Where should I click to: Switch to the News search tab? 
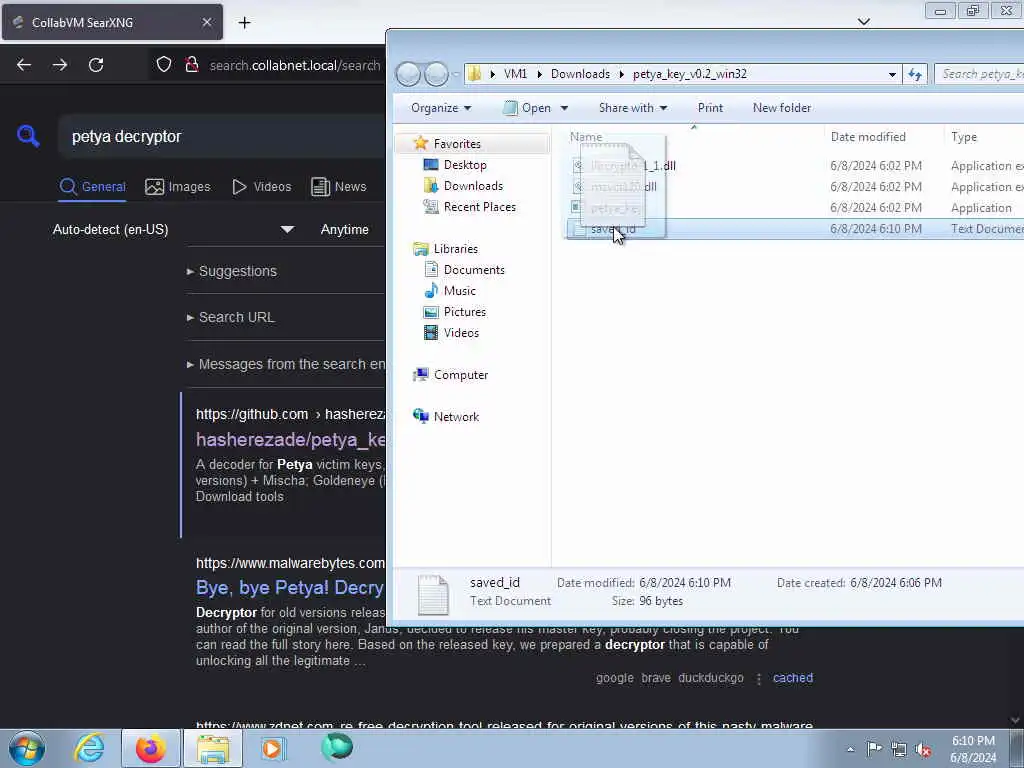(338, 187)
